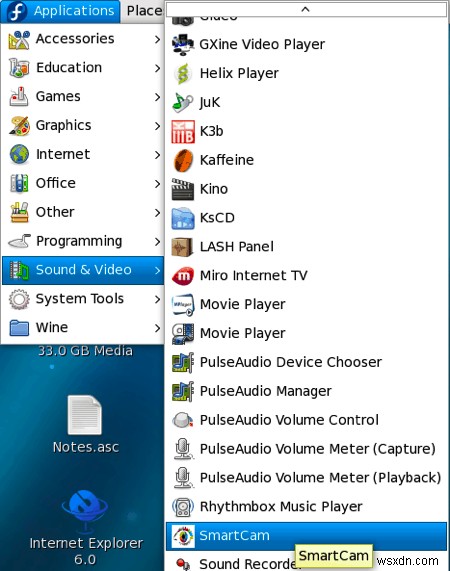Expand Wine submenu arrow
Image resolution: width=450 pixels, height=571 pixels.
pos(157,328)
